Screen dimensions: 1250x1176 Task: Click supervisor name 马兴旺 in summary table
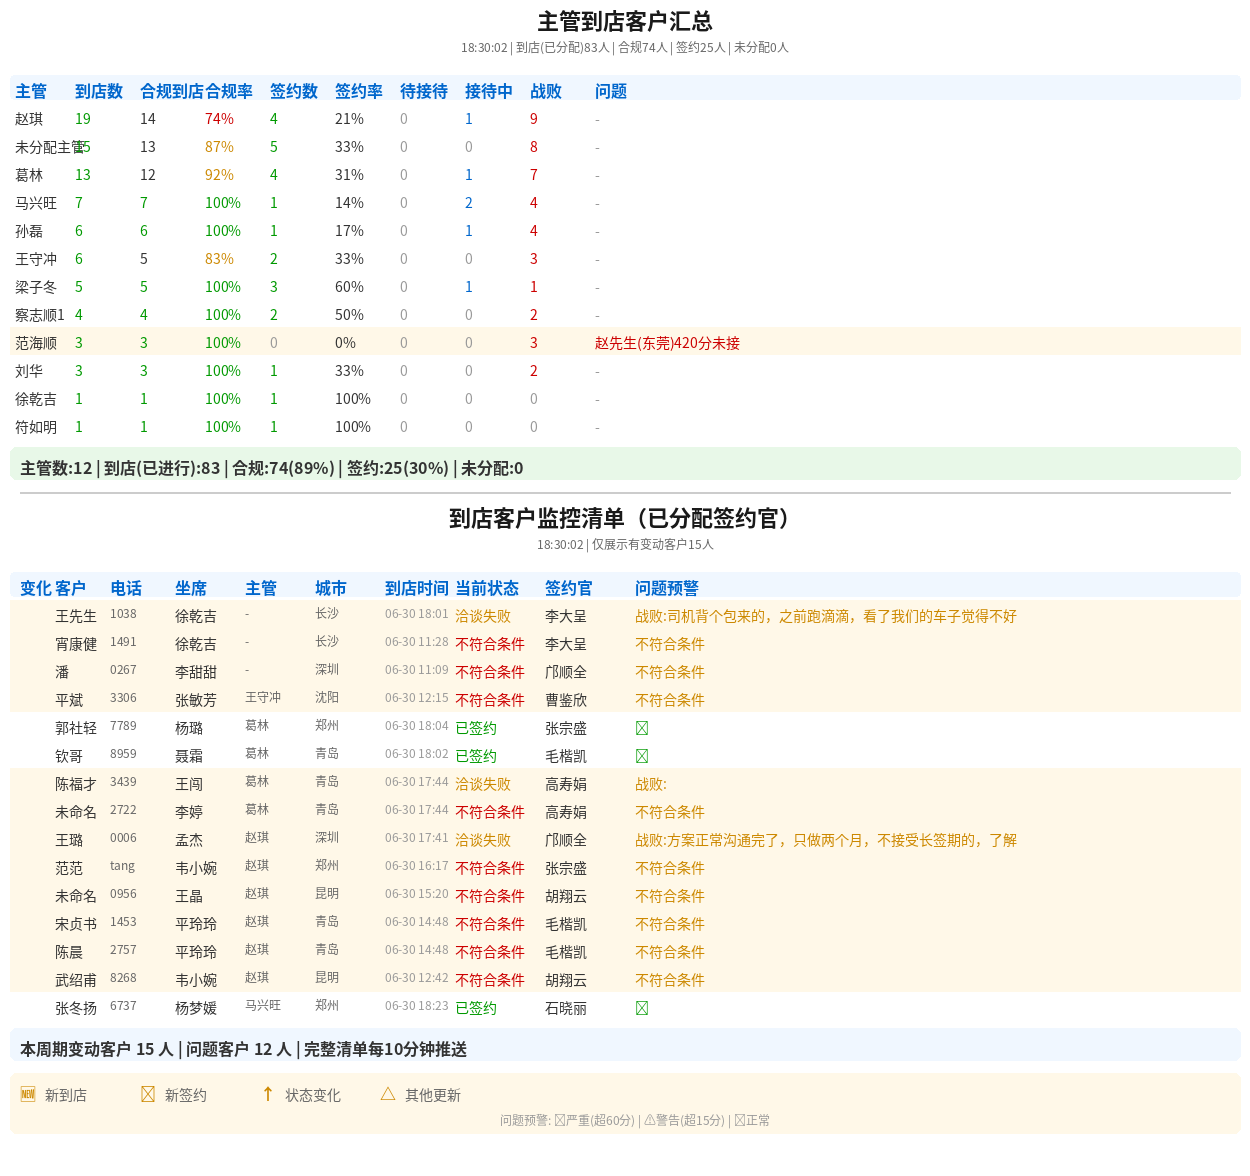(x=36, y=203)
